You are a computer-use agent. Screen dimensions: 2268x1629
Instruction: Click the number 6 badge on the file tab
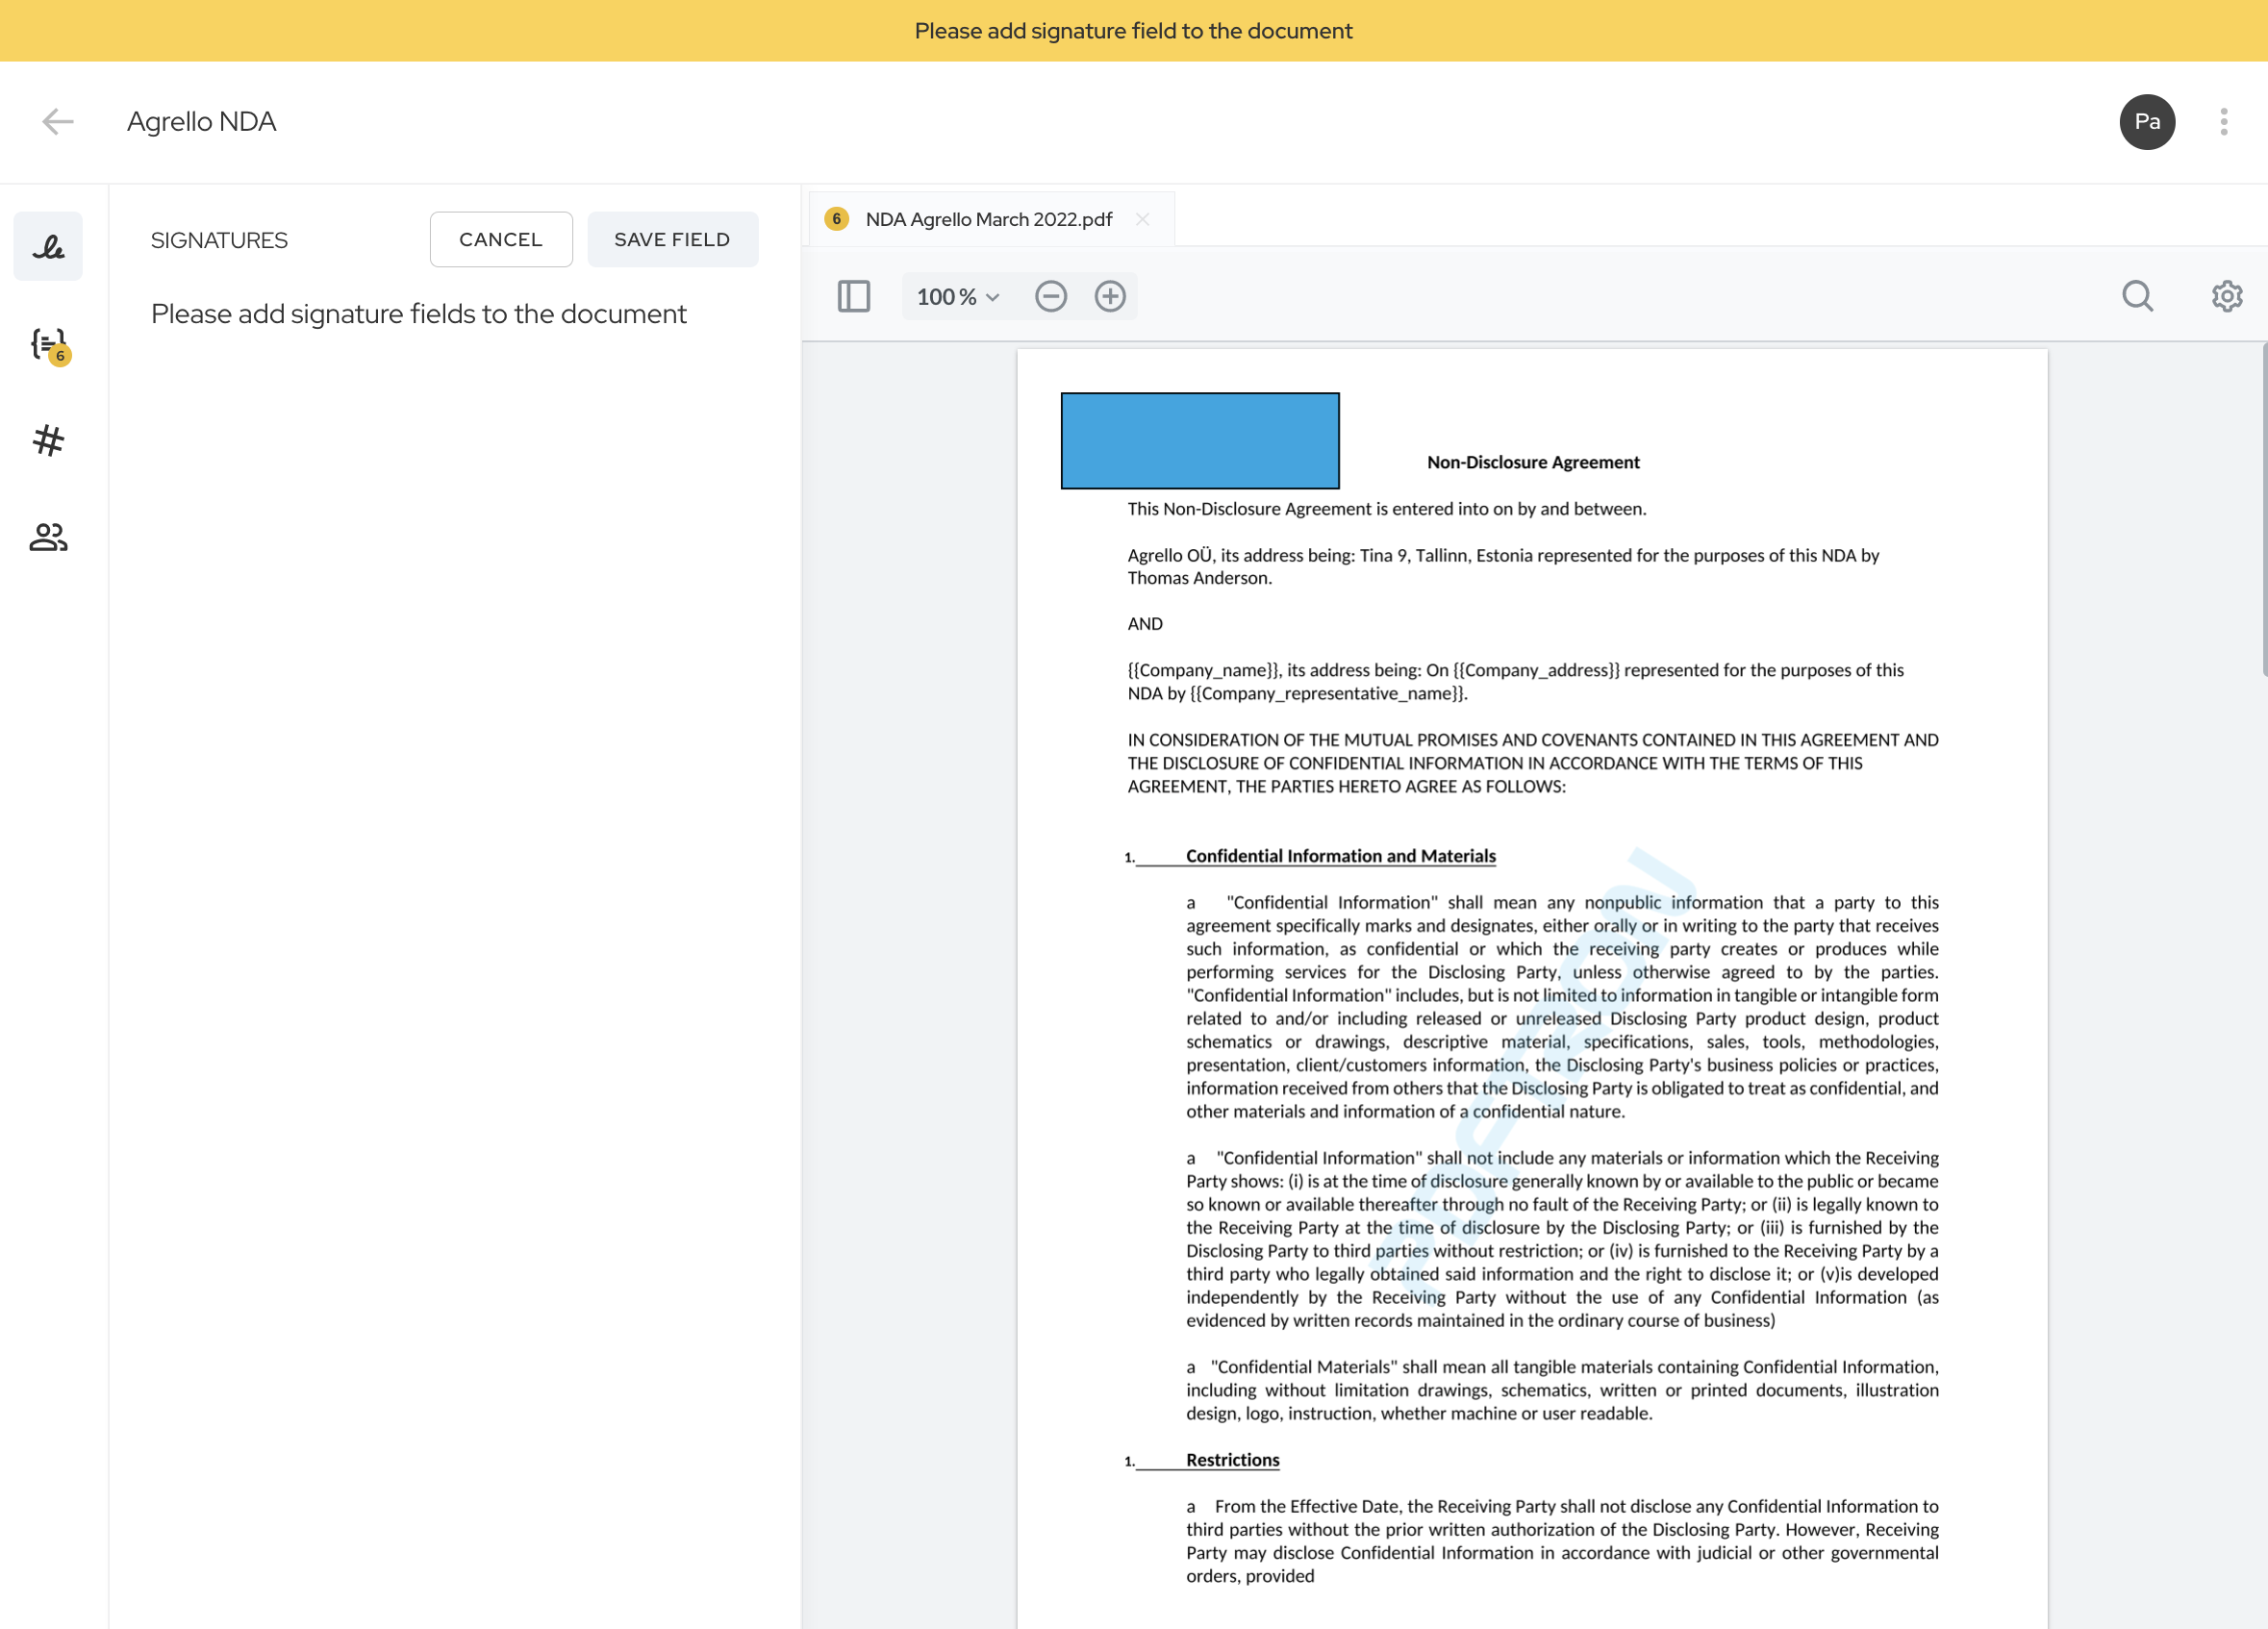click(x=837, y=219)
